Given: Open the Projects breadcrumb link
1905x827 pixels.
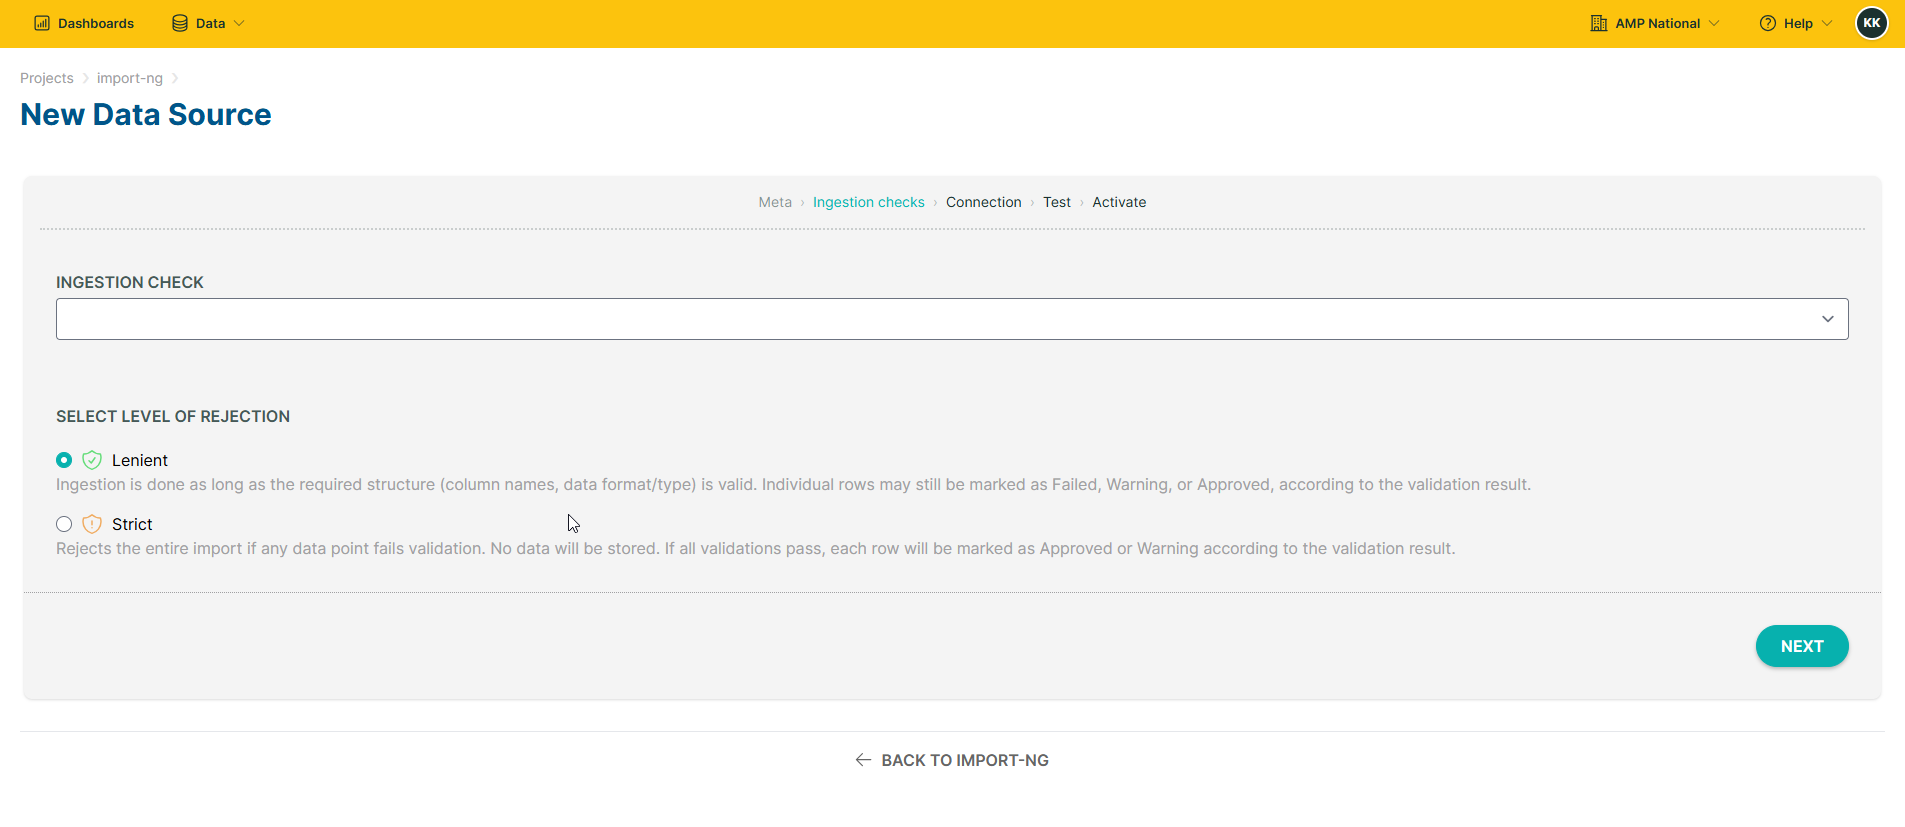Looking at the screenshot, I should click(47, 78).
